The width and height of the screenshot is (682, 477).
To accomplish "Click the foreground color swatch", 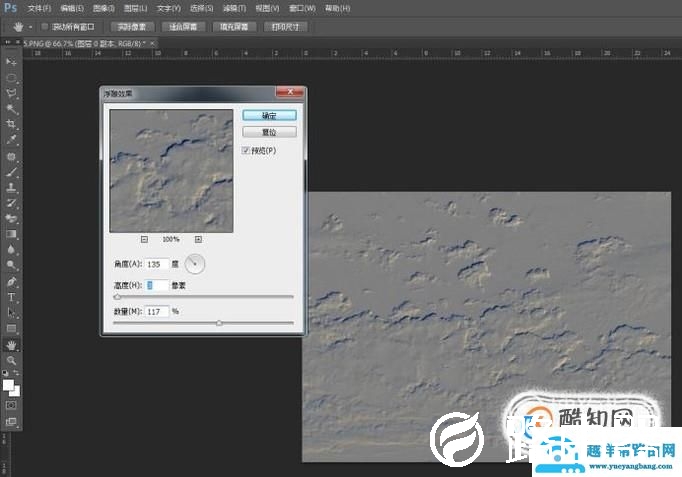I will pyautogui.click(x=9, y=384).
